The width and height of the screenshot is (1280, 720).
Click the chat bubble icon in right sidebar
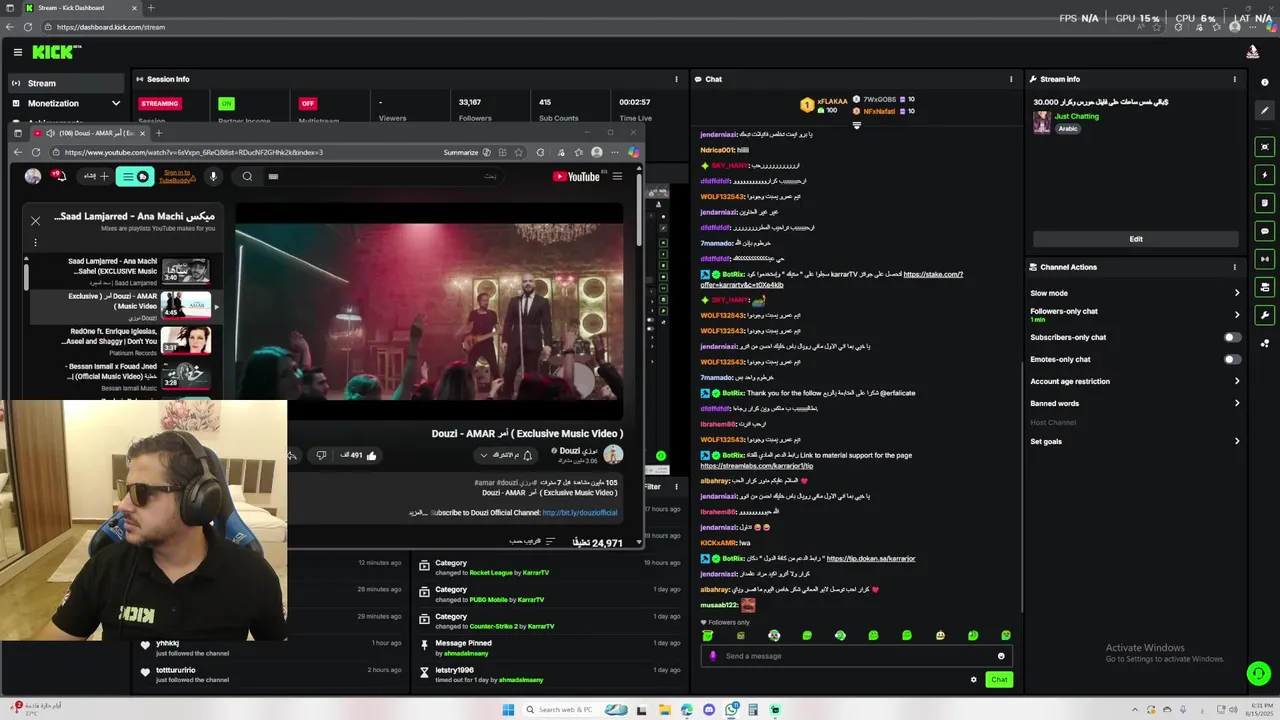(1265, 231)
